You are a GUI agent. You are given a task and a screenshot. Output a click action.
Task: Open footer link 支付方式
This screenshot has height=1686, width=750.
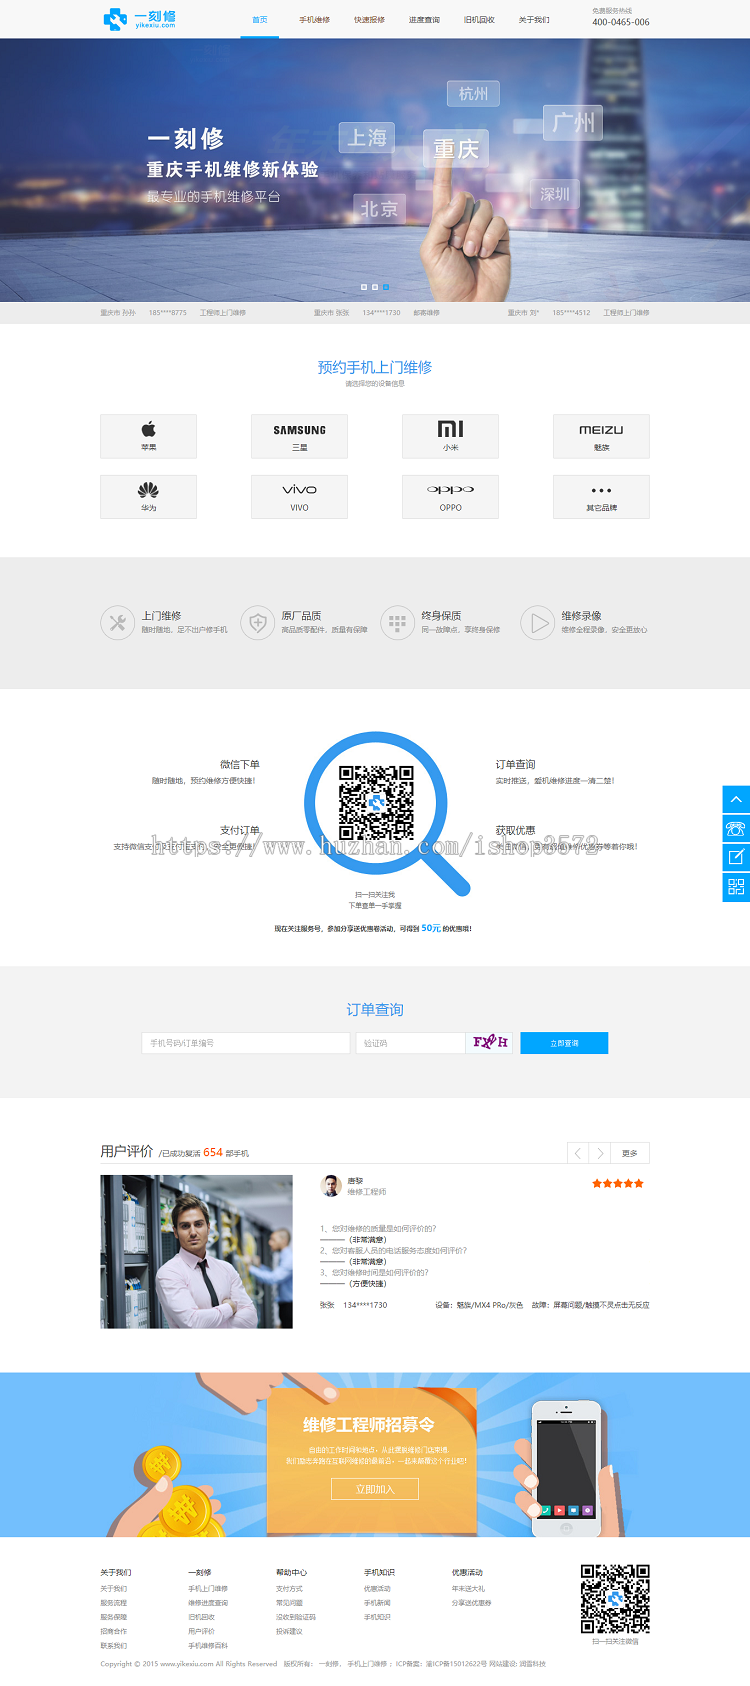click(x=289, y=1588)
